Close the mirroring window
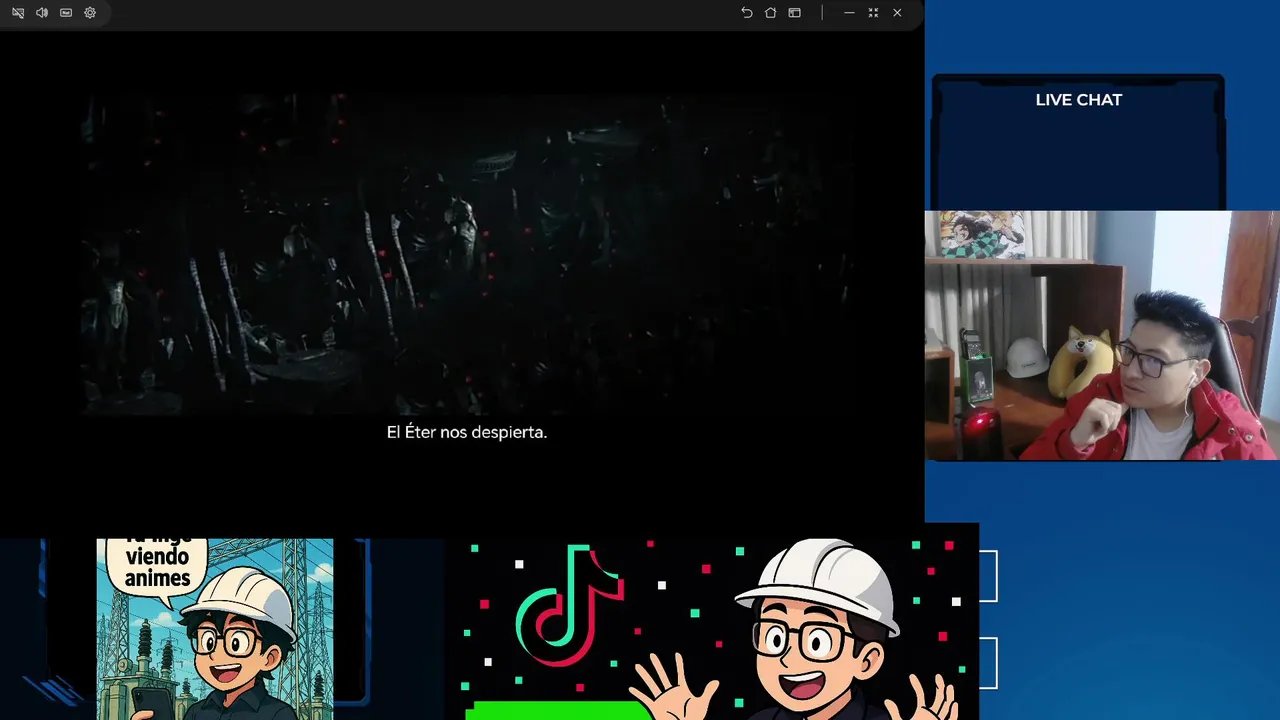The width and height of the screenshot is (1280, 720). pos(897,13)
